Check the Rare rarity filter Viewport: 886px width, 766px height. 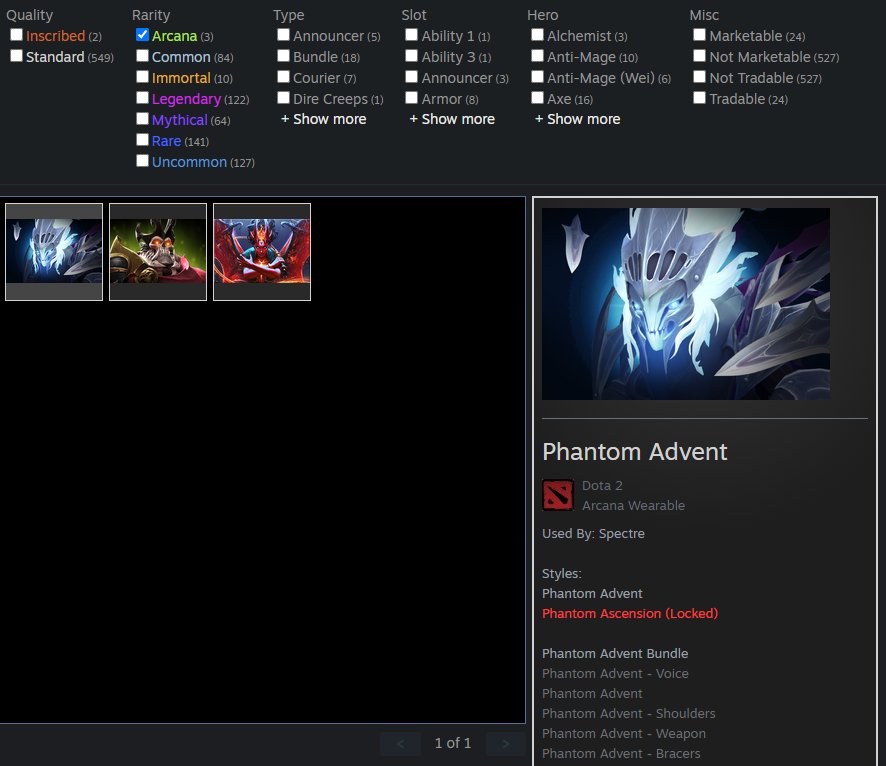[142, 140]
